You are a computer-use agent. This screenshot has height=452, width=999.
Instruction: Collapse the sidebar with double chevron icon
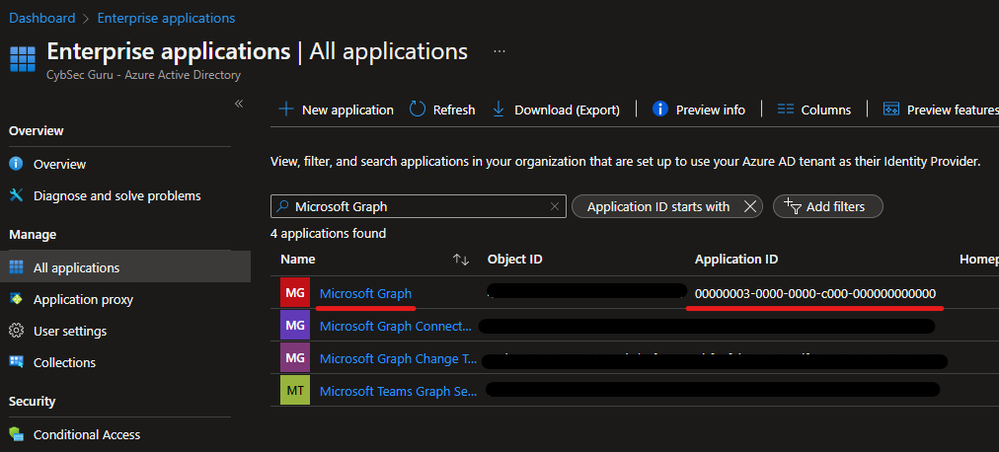(239, 104)
